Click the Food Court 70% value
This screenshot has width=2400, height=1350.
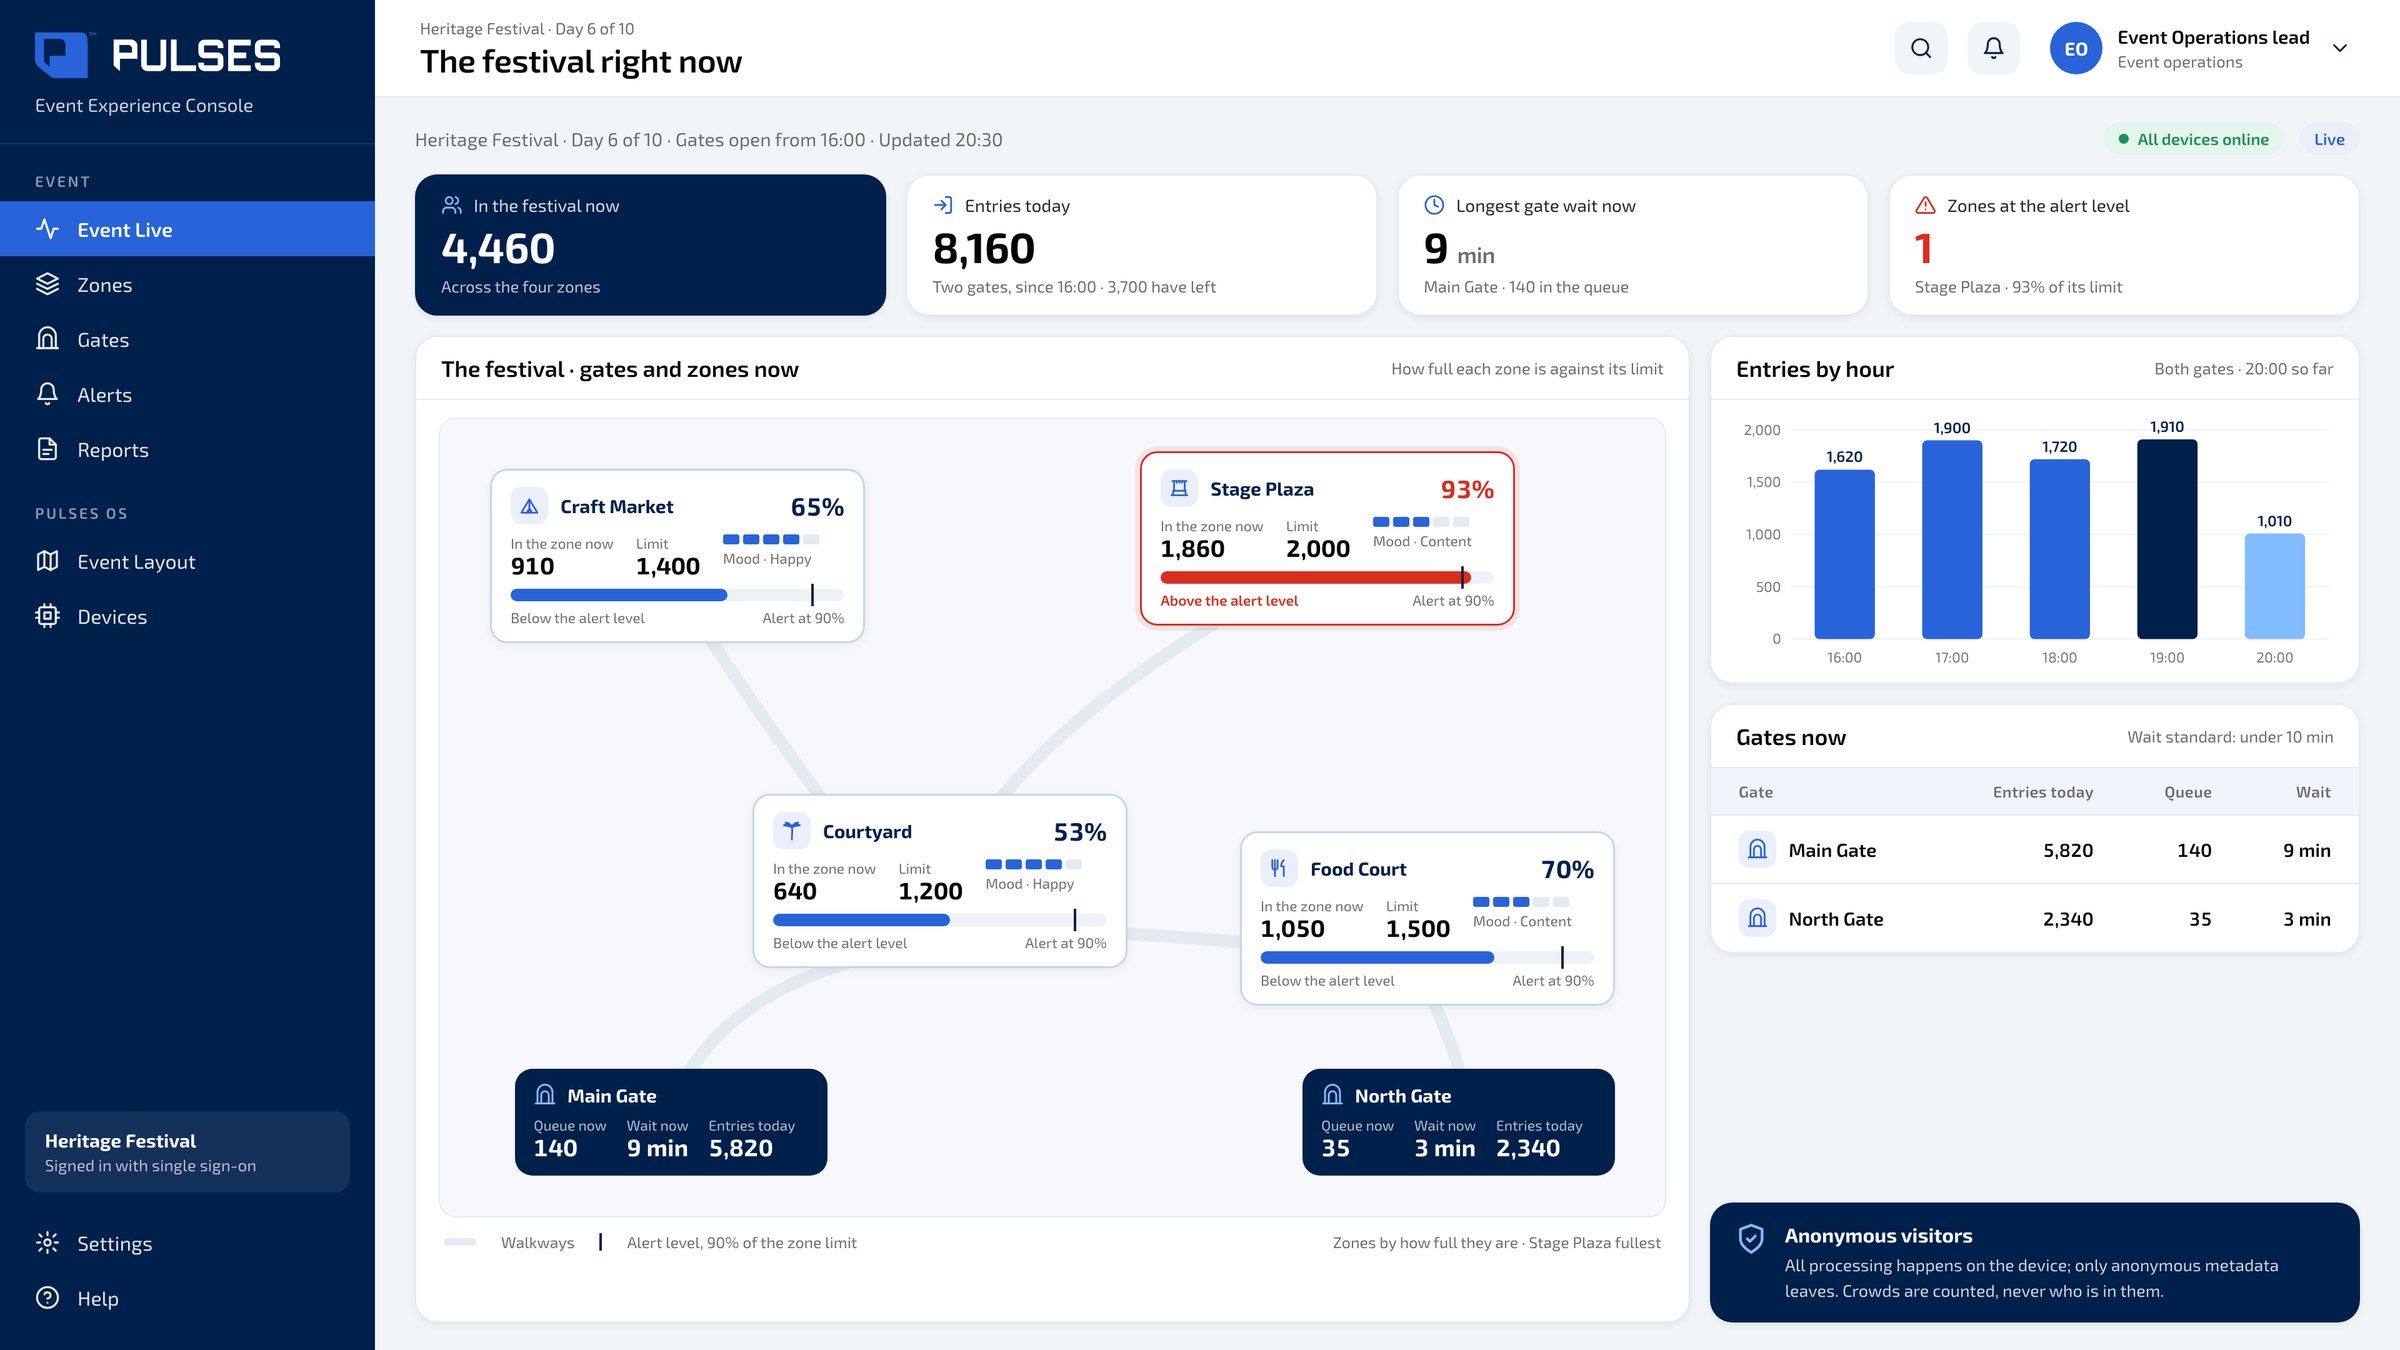(x=1567, y=869)
